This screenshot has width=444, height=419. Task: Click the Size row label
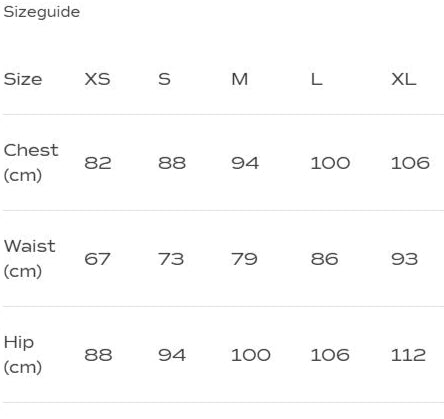(x=23, y=79)
